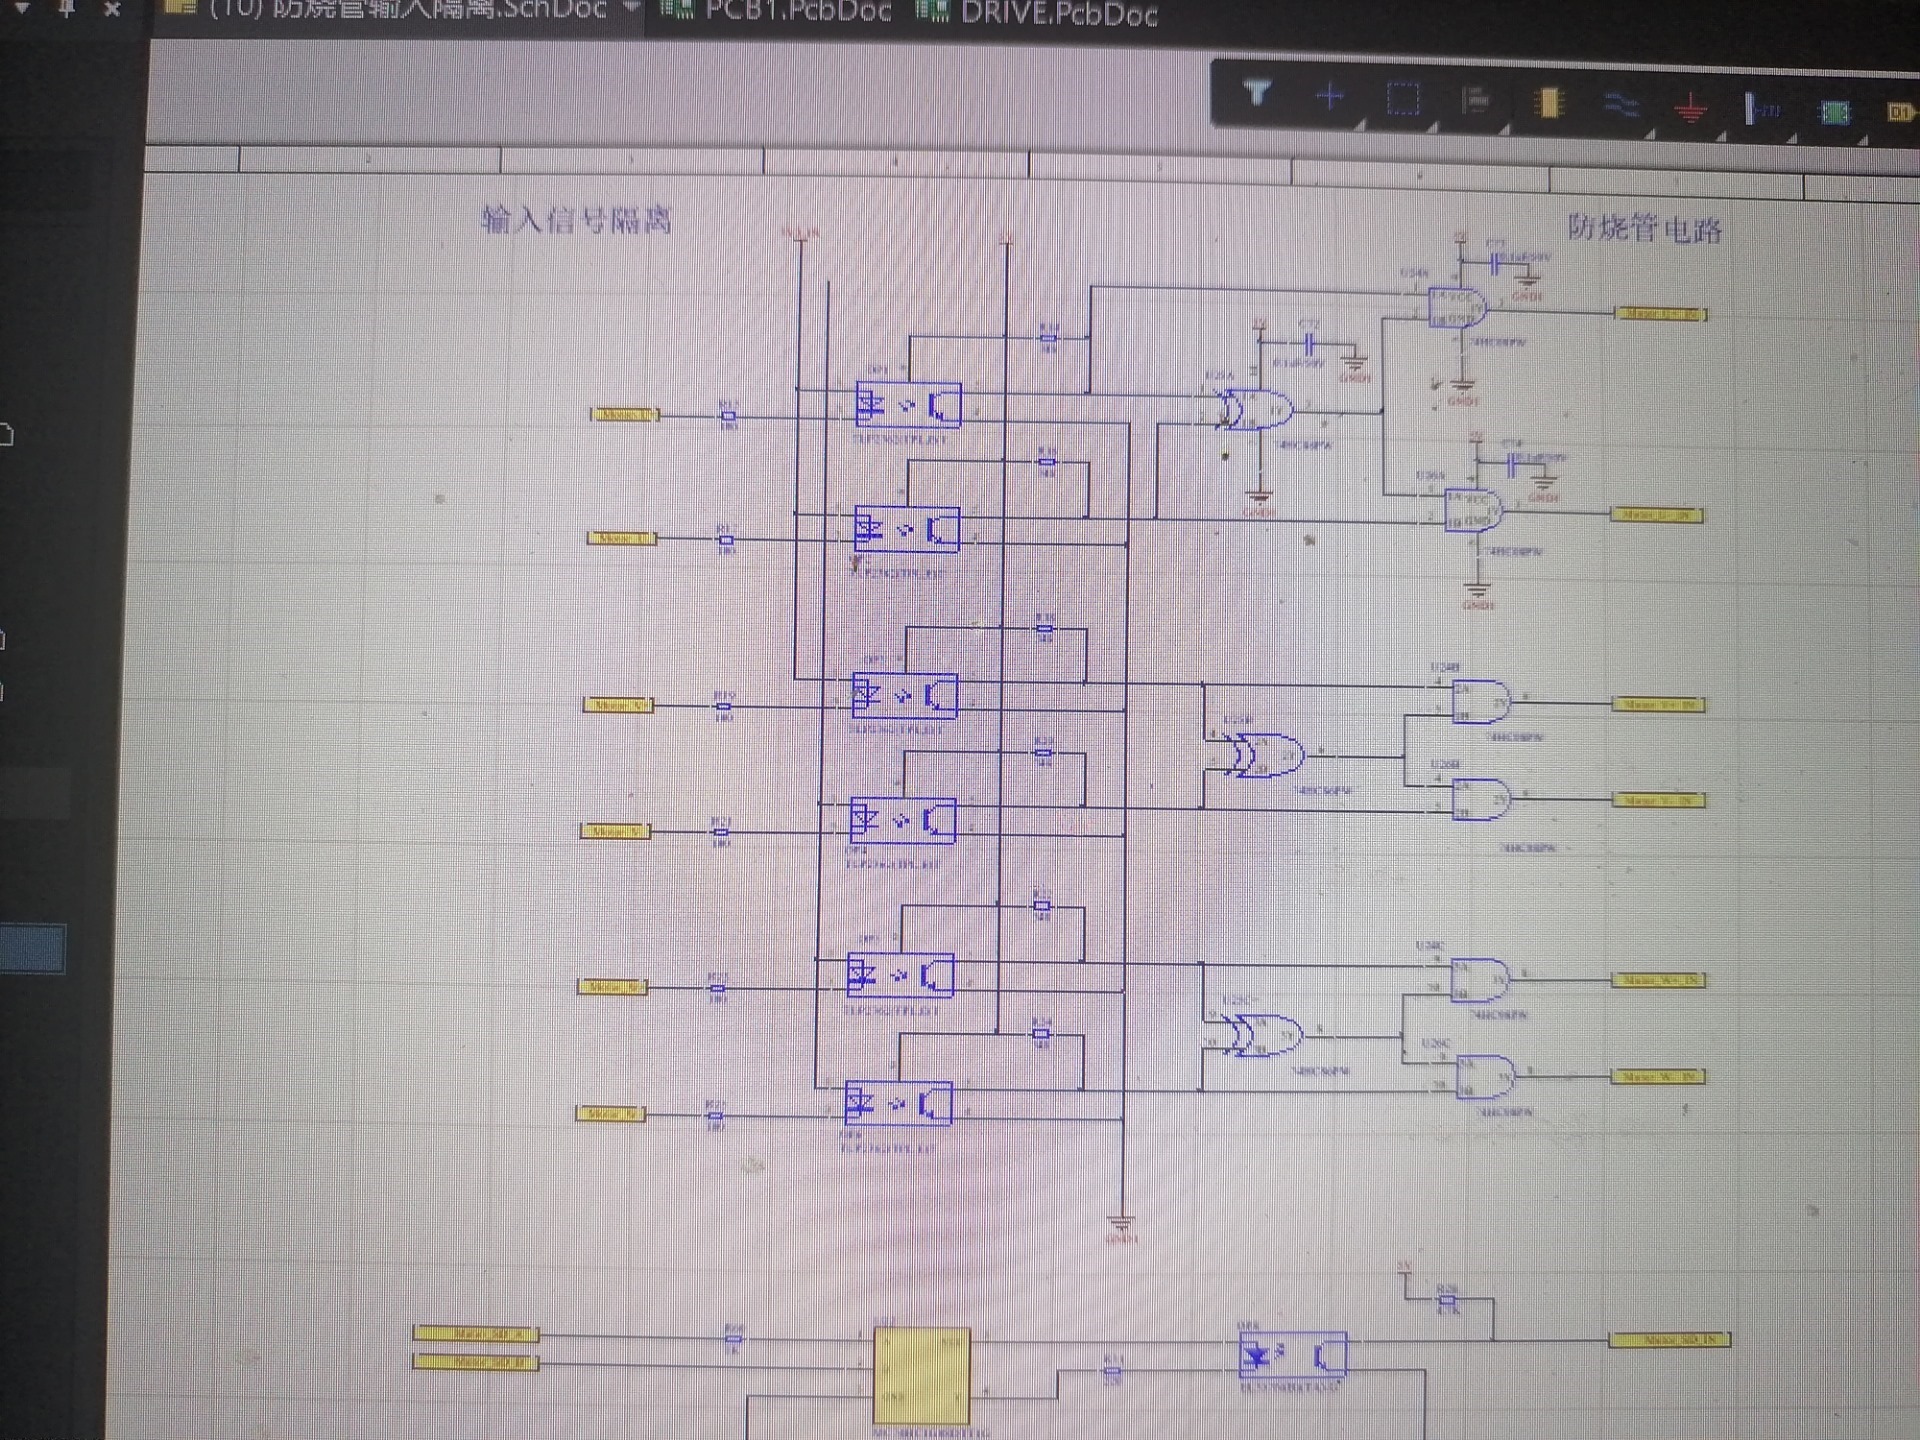Select the yellow D1 place-port tool
The image size is (1920, 1440).
click(x=1899, y=113)
